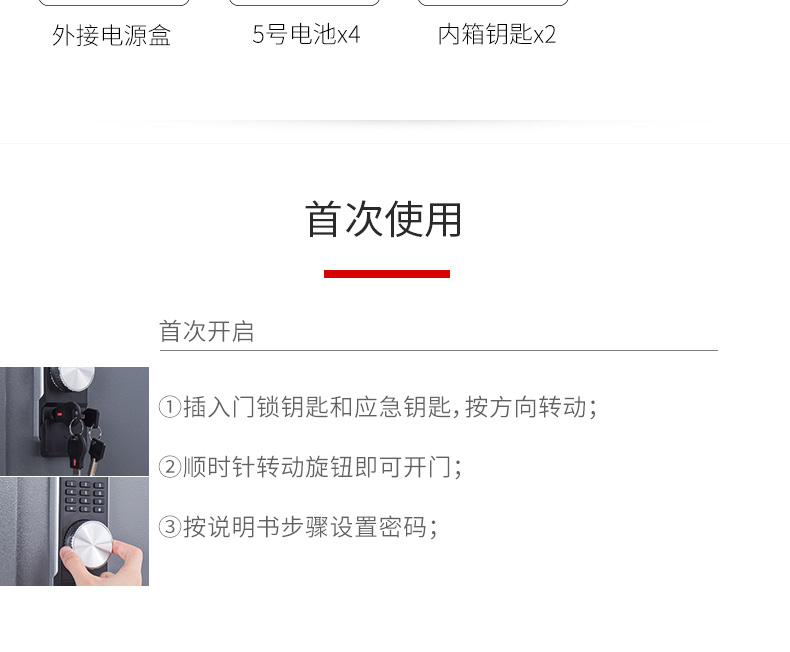This screenshot has height=652, width=790.
Task: Click the 5号电池x4 label
Action: tap(306, 35)
